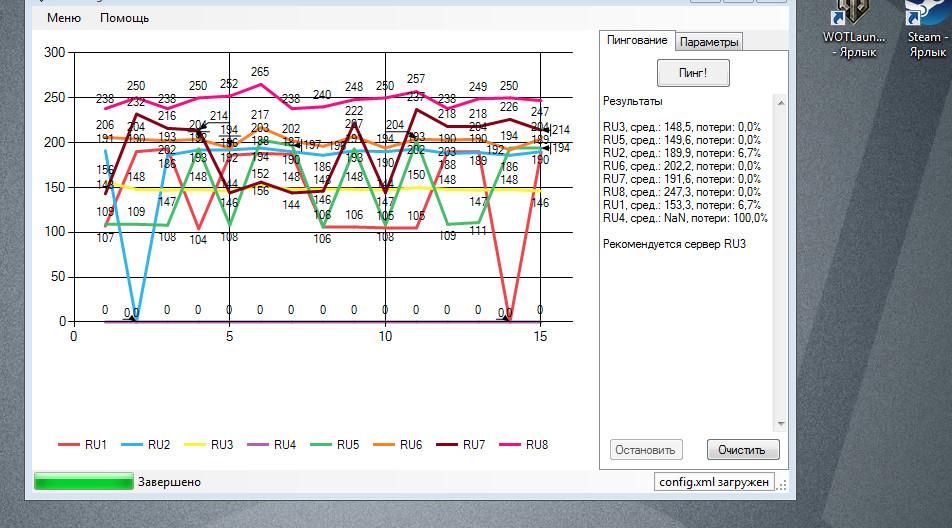Click the config.xml загружен status field

(x=715, y=482)
